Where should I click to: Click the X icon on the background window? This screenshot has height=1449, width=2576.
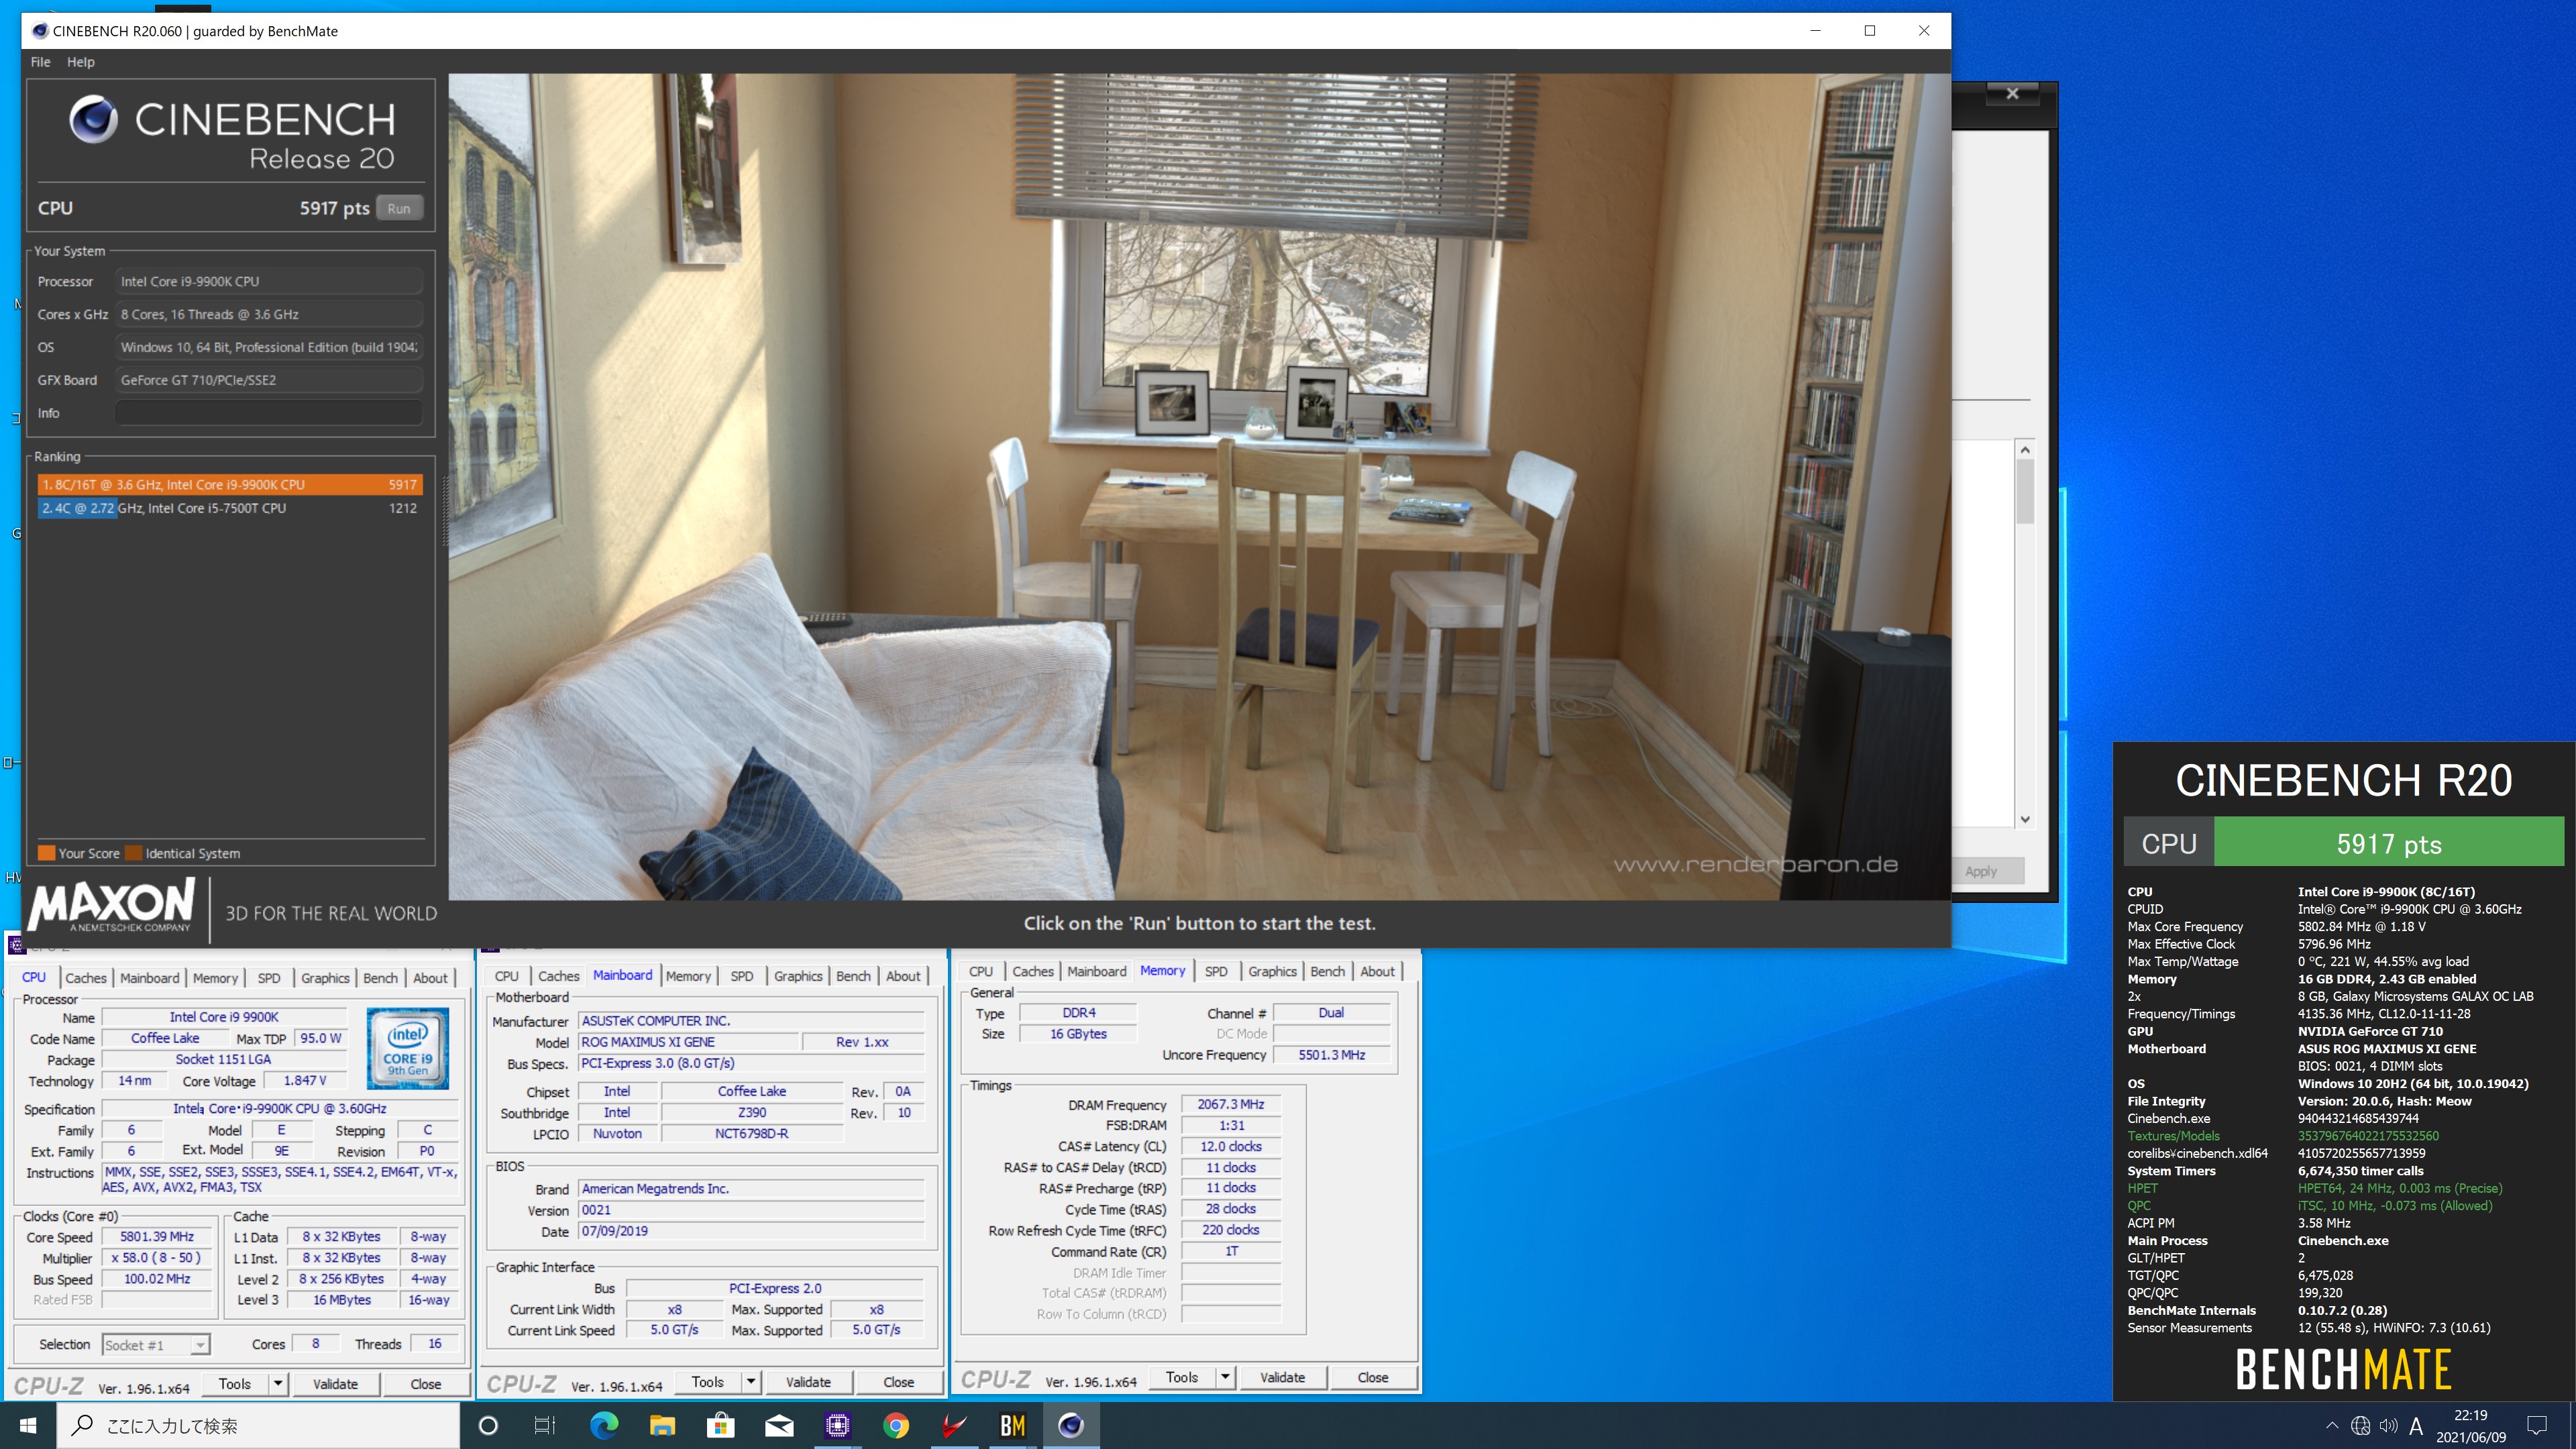click(x=2012, y=93)
